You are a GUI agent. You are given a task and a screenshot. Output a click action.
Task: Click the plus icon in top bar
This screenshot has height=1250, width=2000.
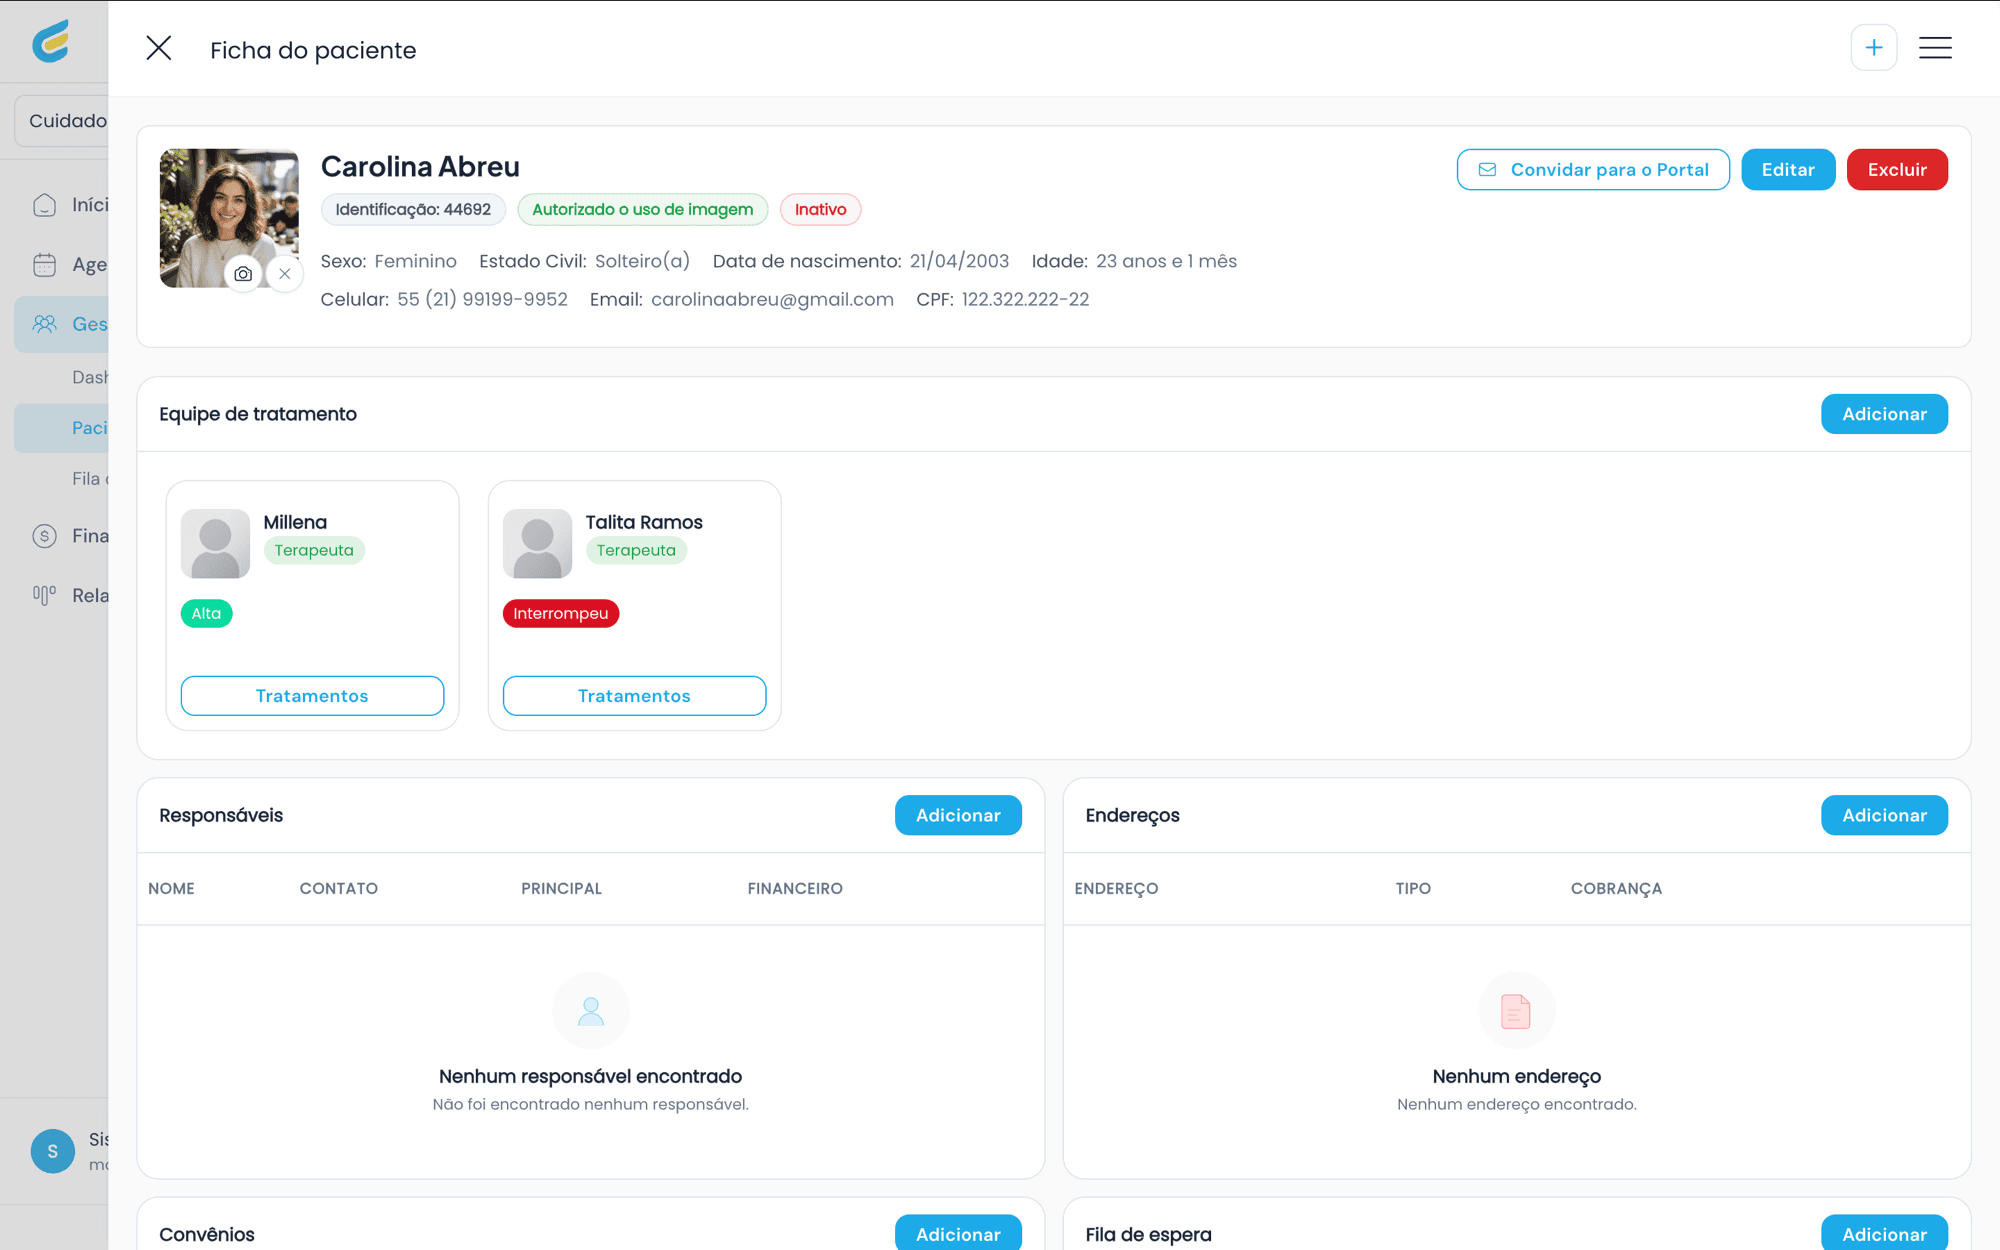coord(1873,48)
